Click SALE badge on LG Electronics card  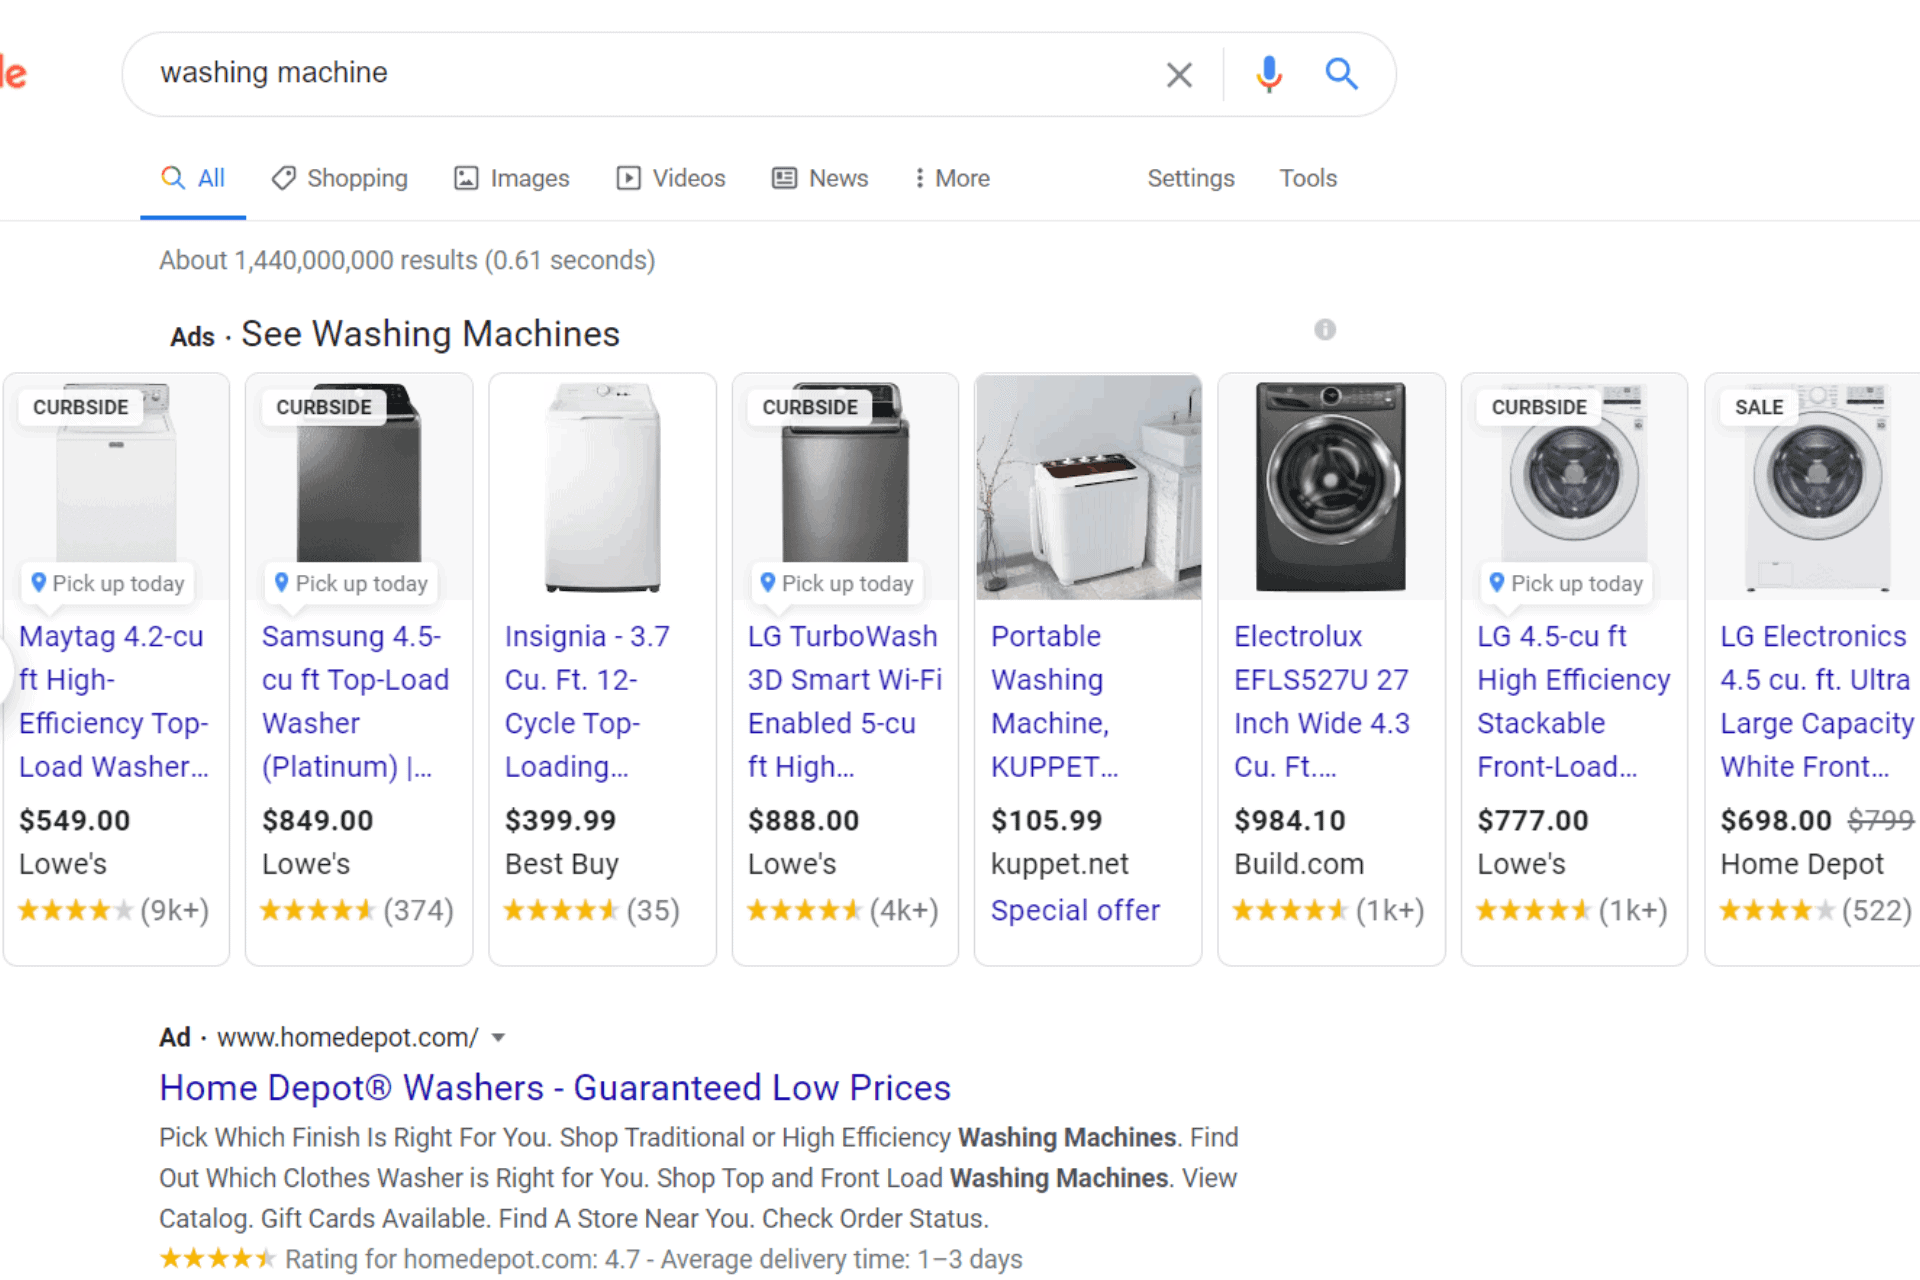pos(1759,407)
